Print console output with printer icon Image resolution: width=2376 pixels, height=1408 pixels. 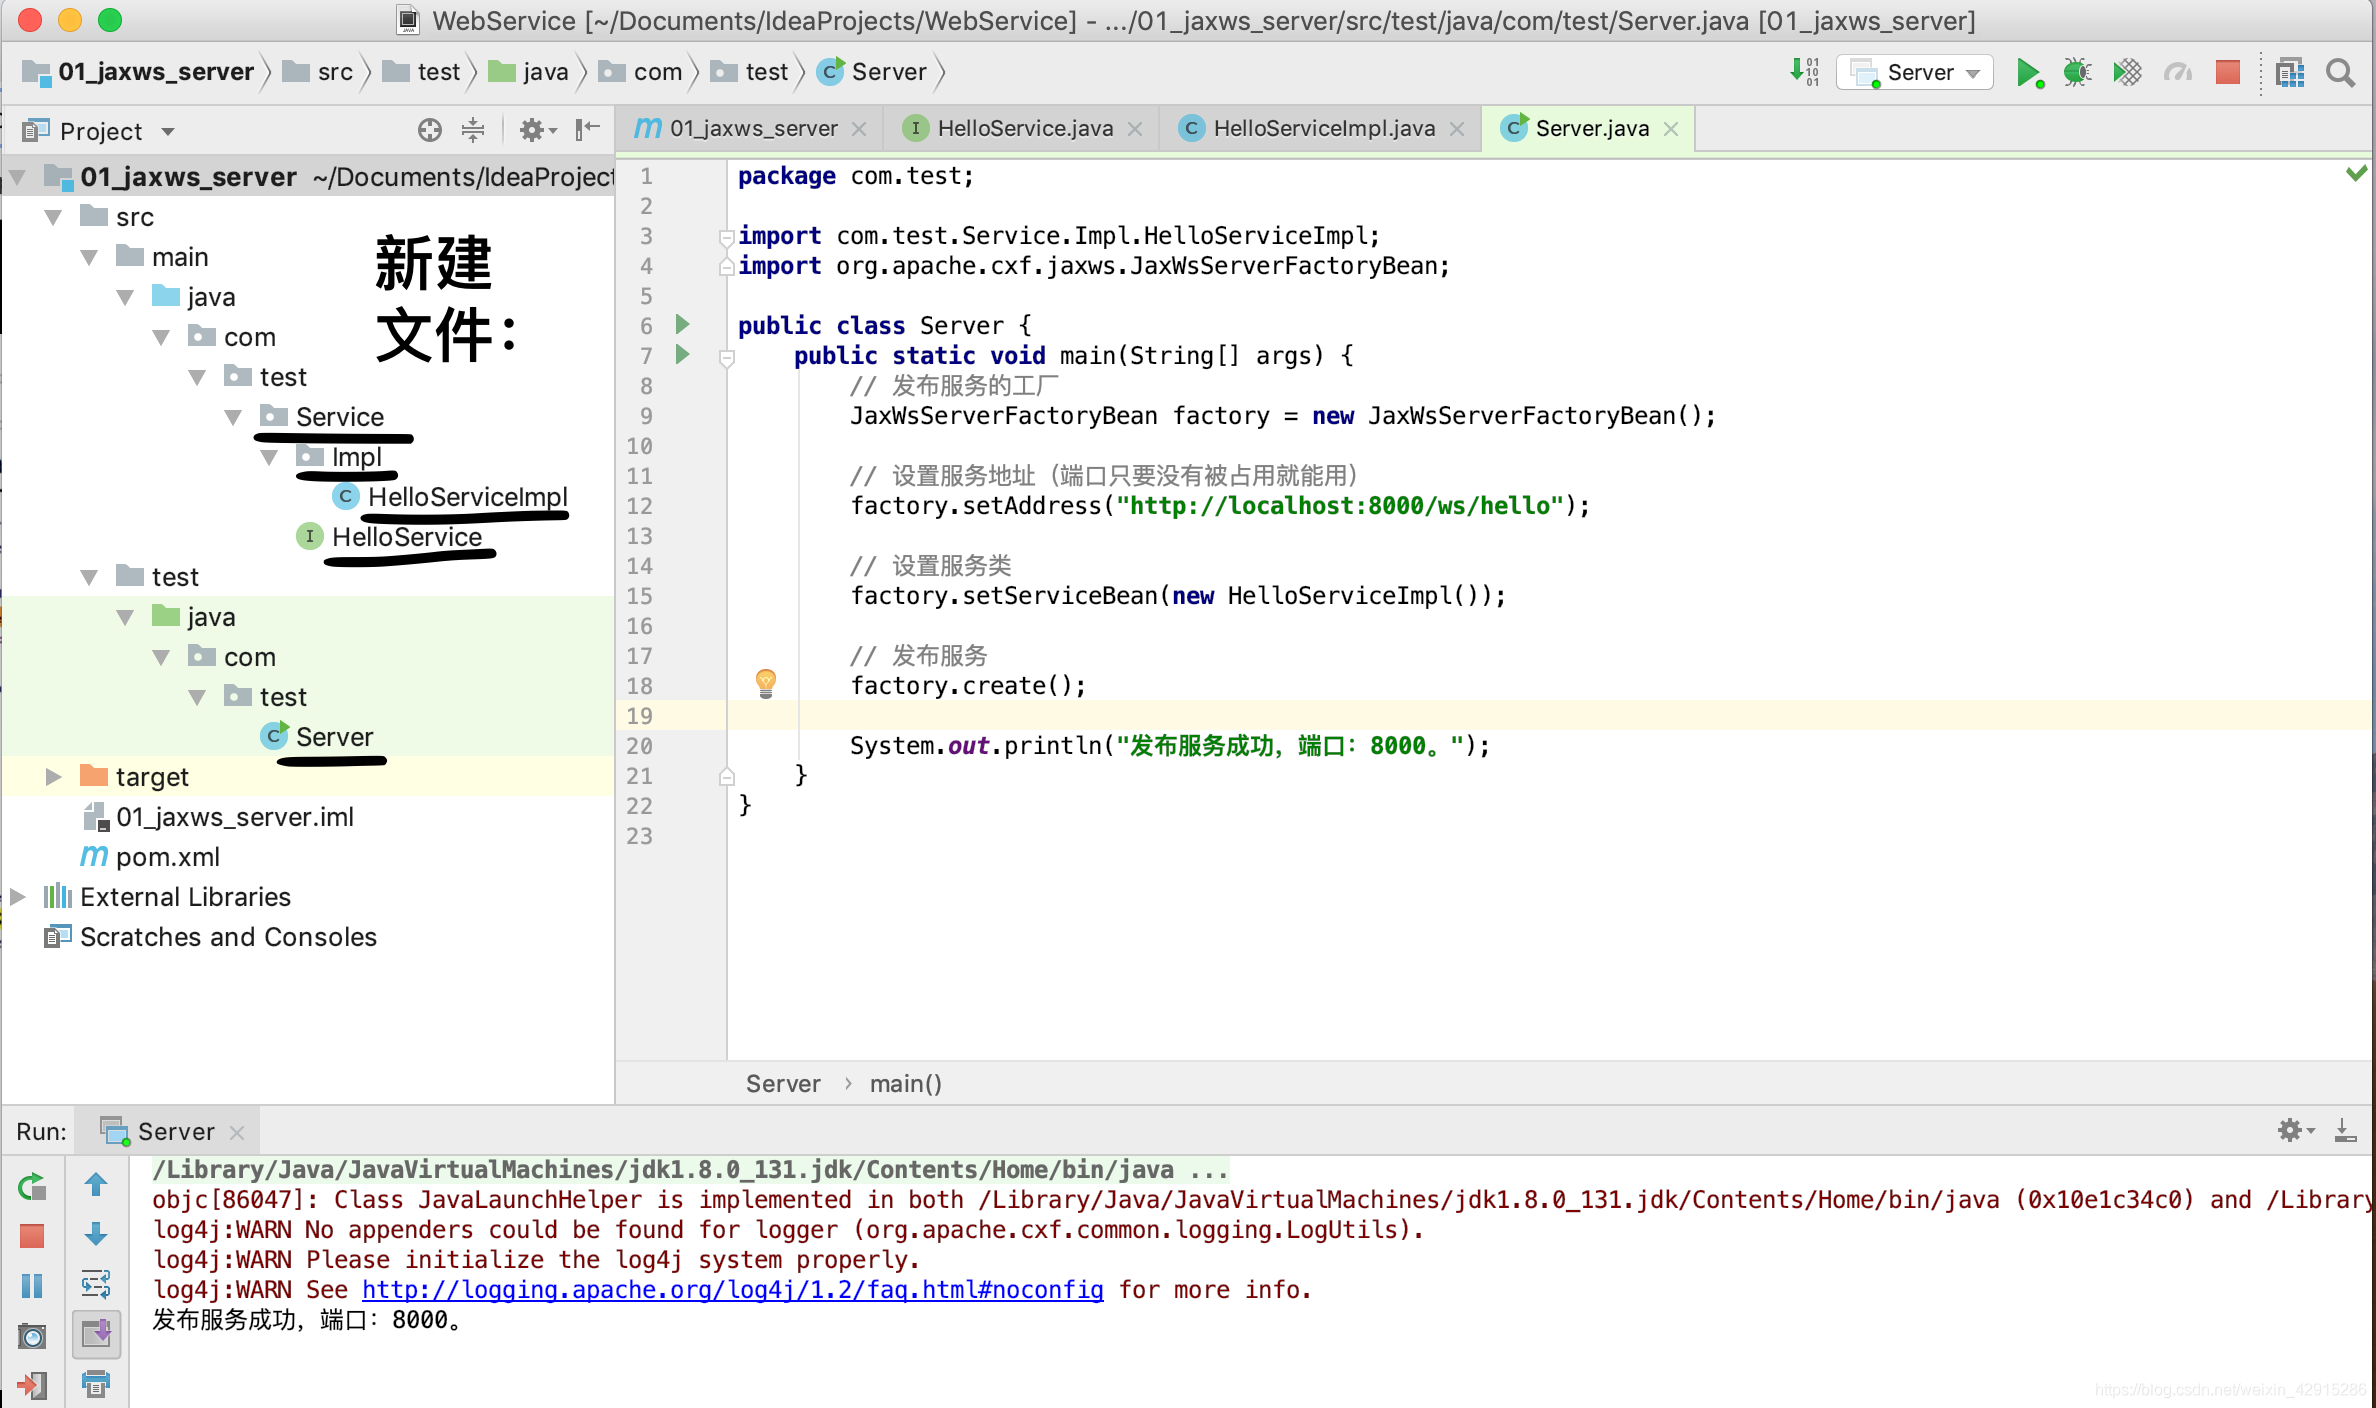point(96,1384)
